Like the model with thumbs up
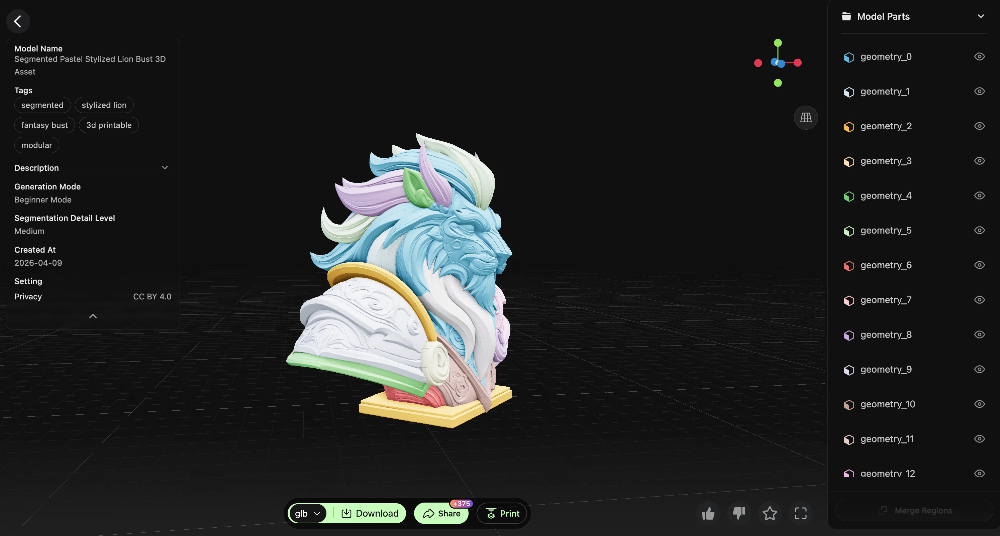The height and width of the screenshot is (536, 1000). (x=708, y=513)
